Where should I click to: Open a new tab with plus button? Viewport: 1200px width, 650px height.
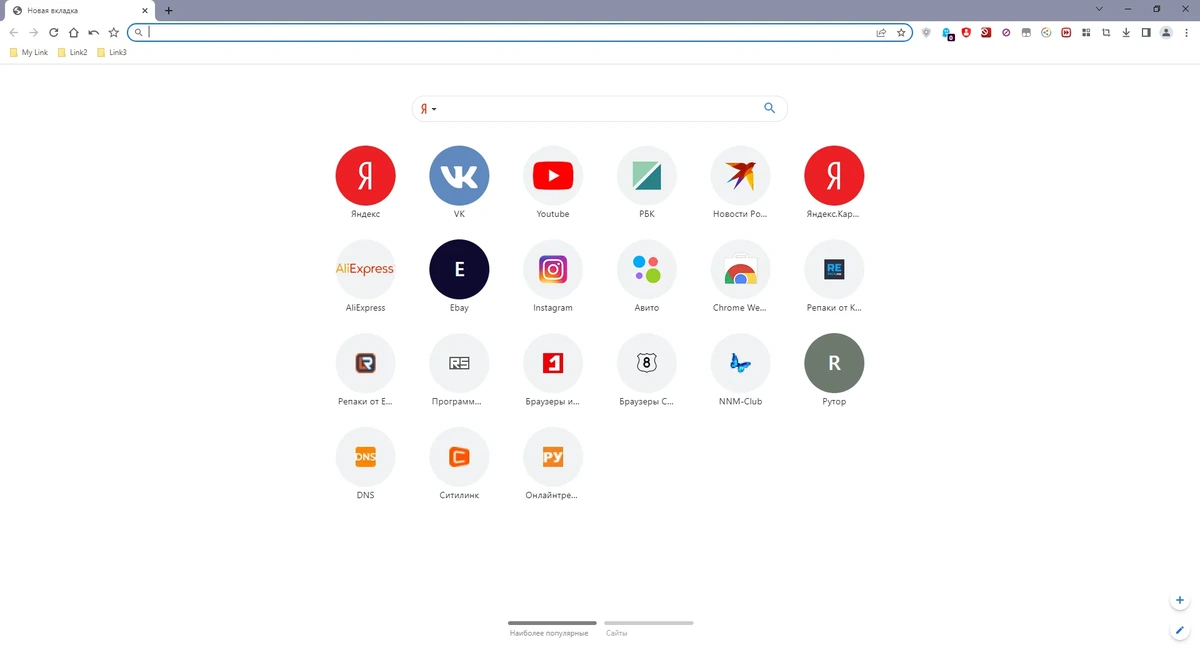tap(168, 10)
